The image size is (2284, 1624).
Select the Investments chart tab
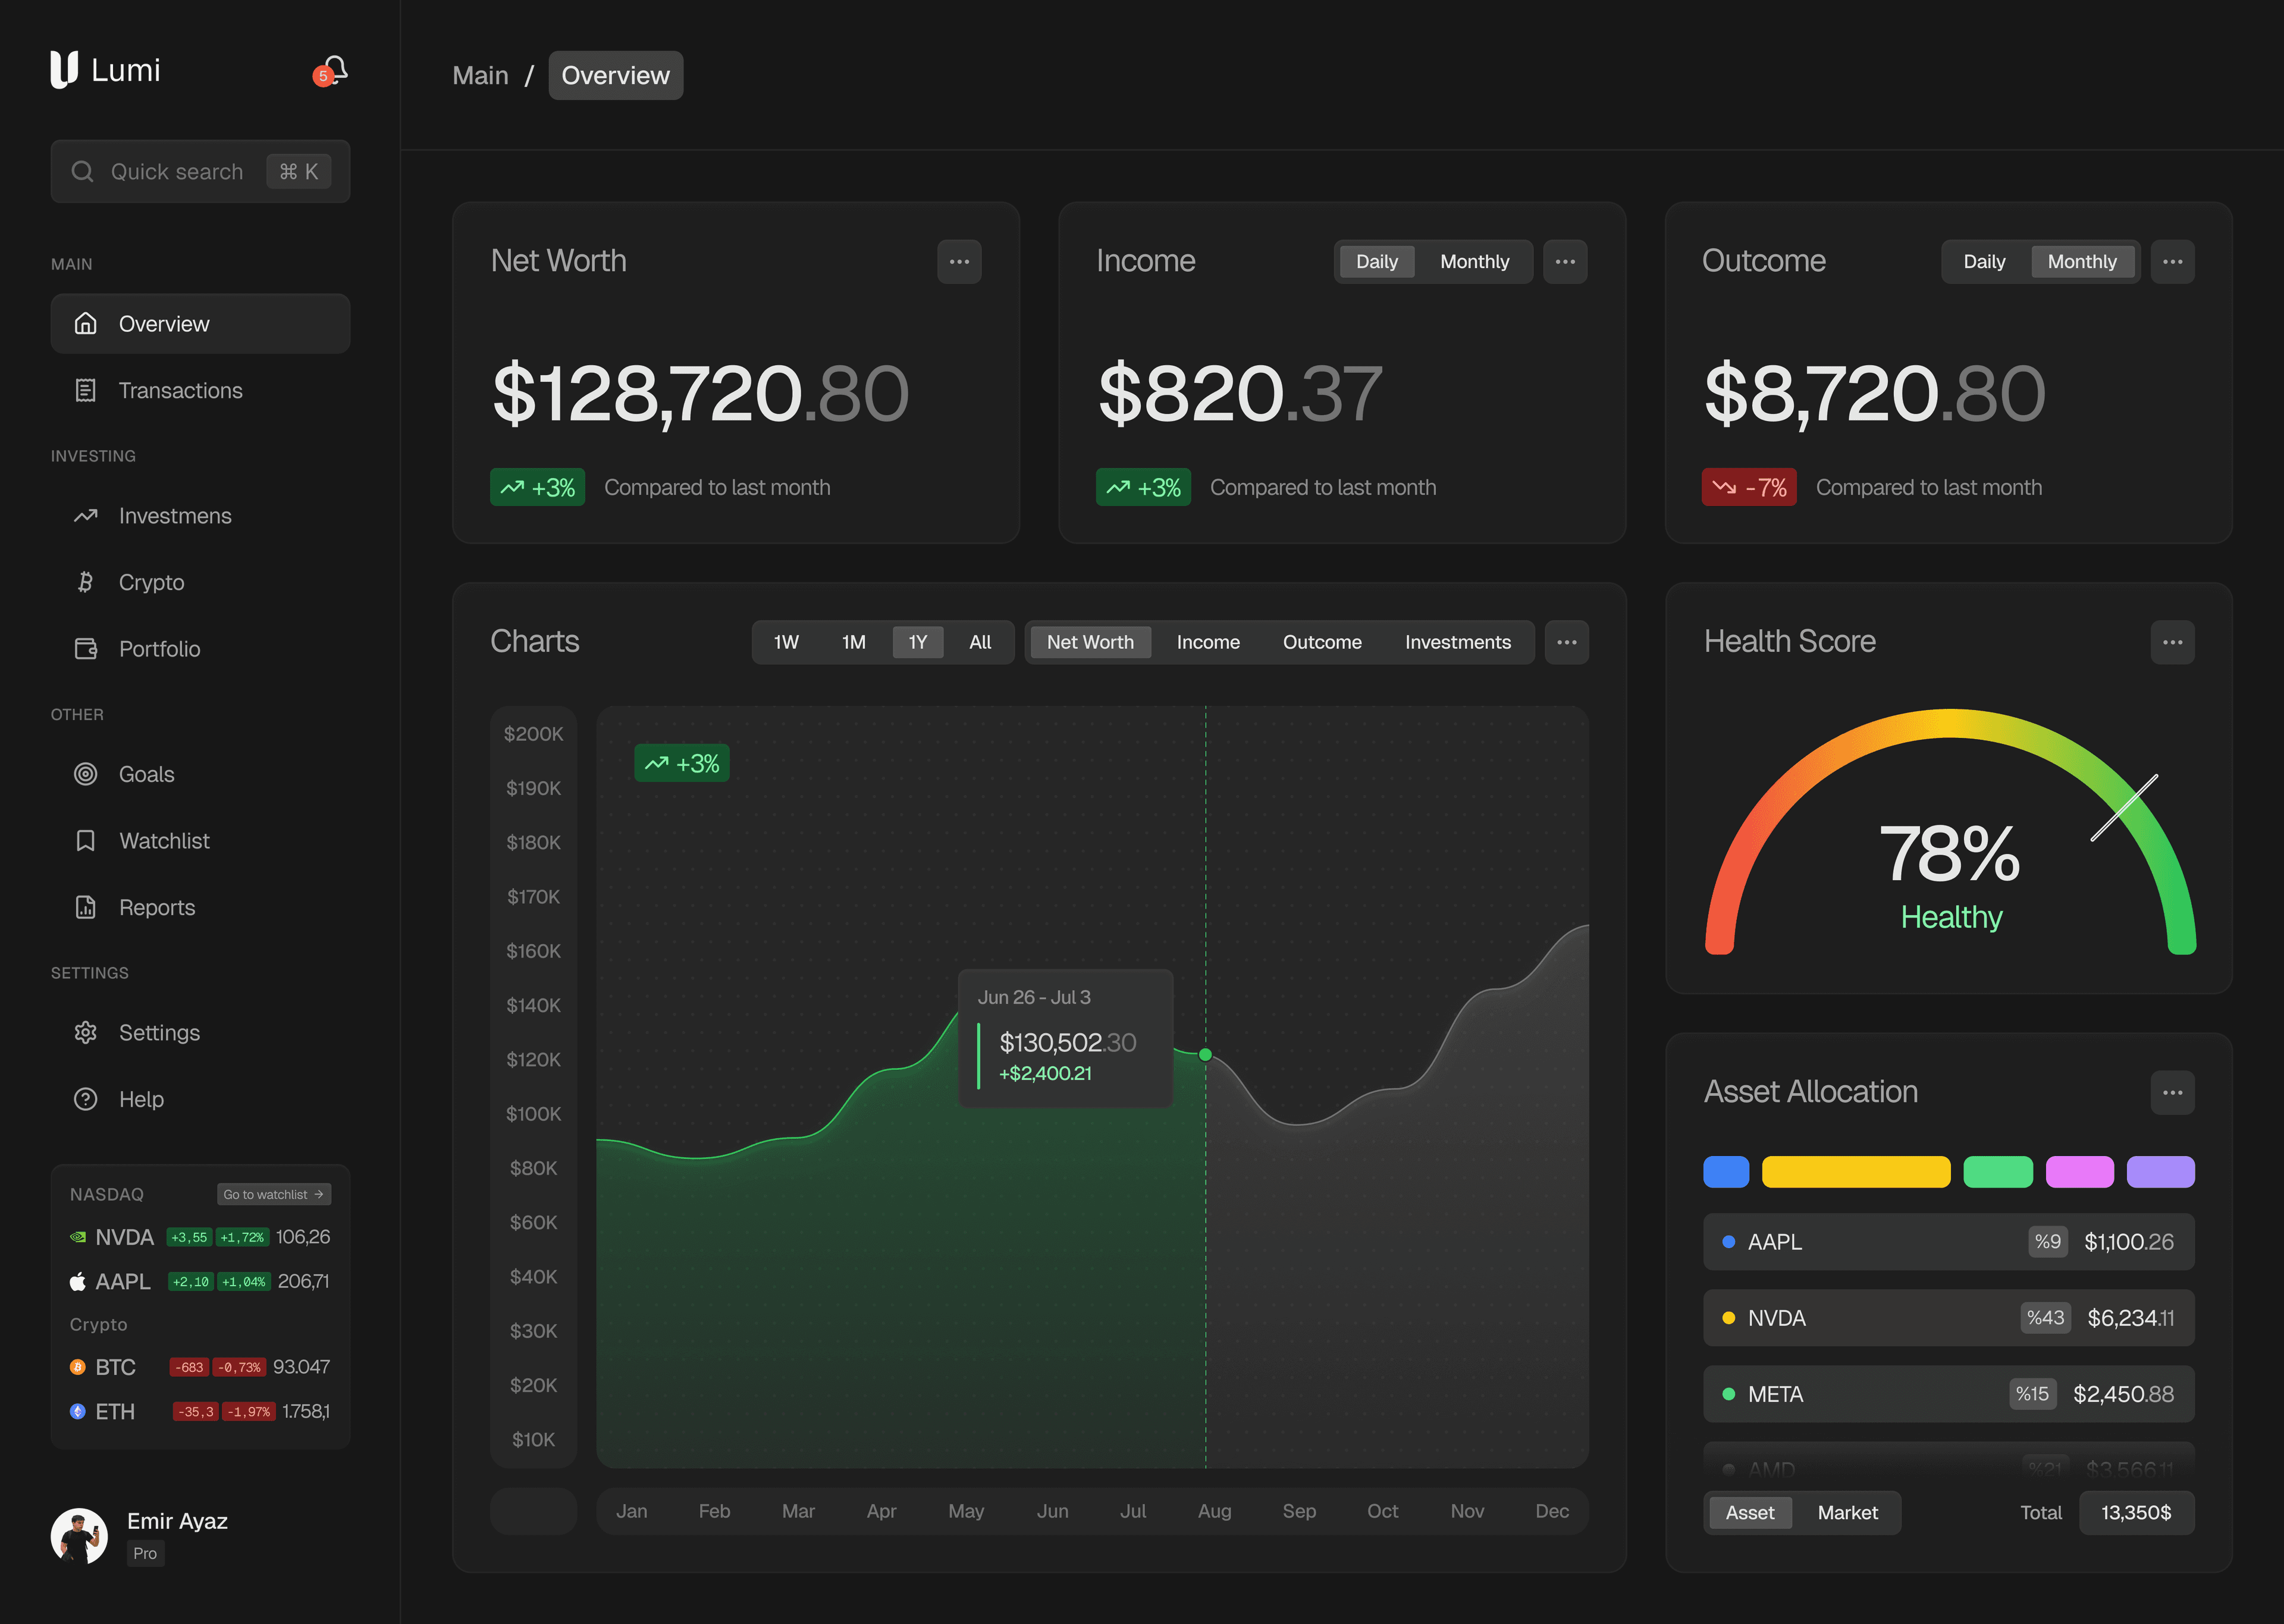point(1457,642)
